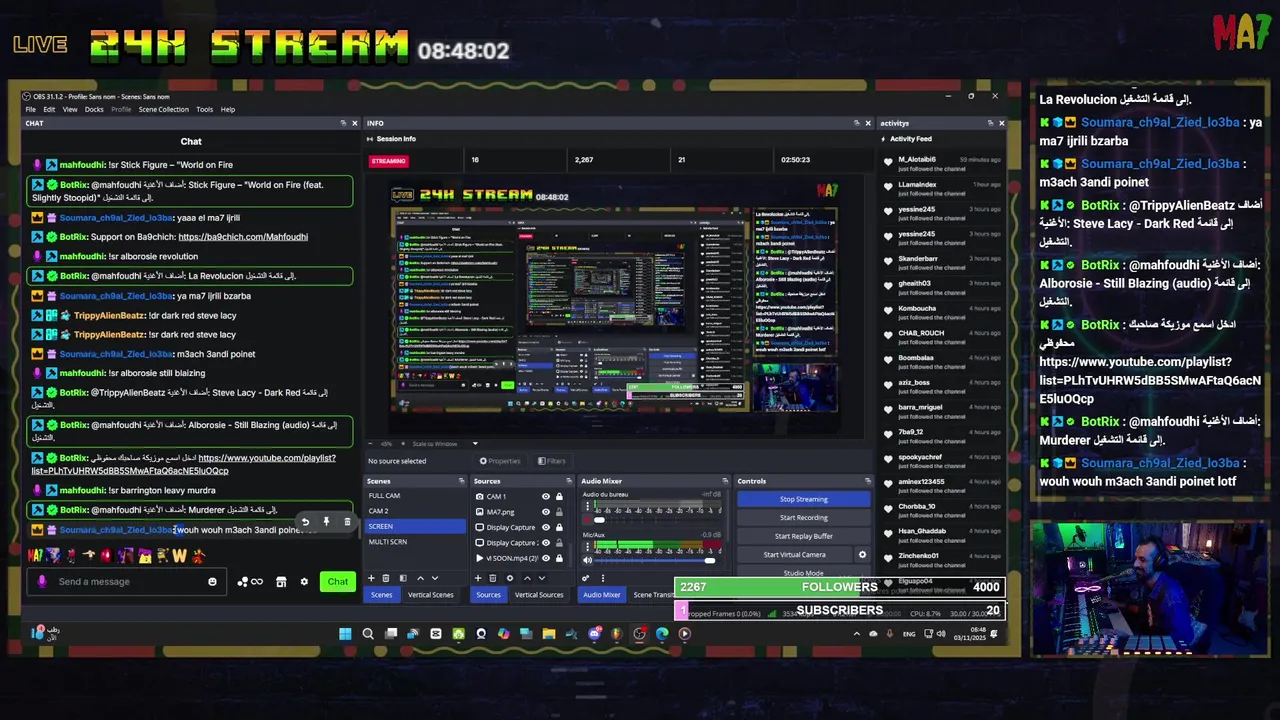The height and width of the screenshot is (720, 1280).
Task: Open the Edit menu
Action: coord(49,109)
